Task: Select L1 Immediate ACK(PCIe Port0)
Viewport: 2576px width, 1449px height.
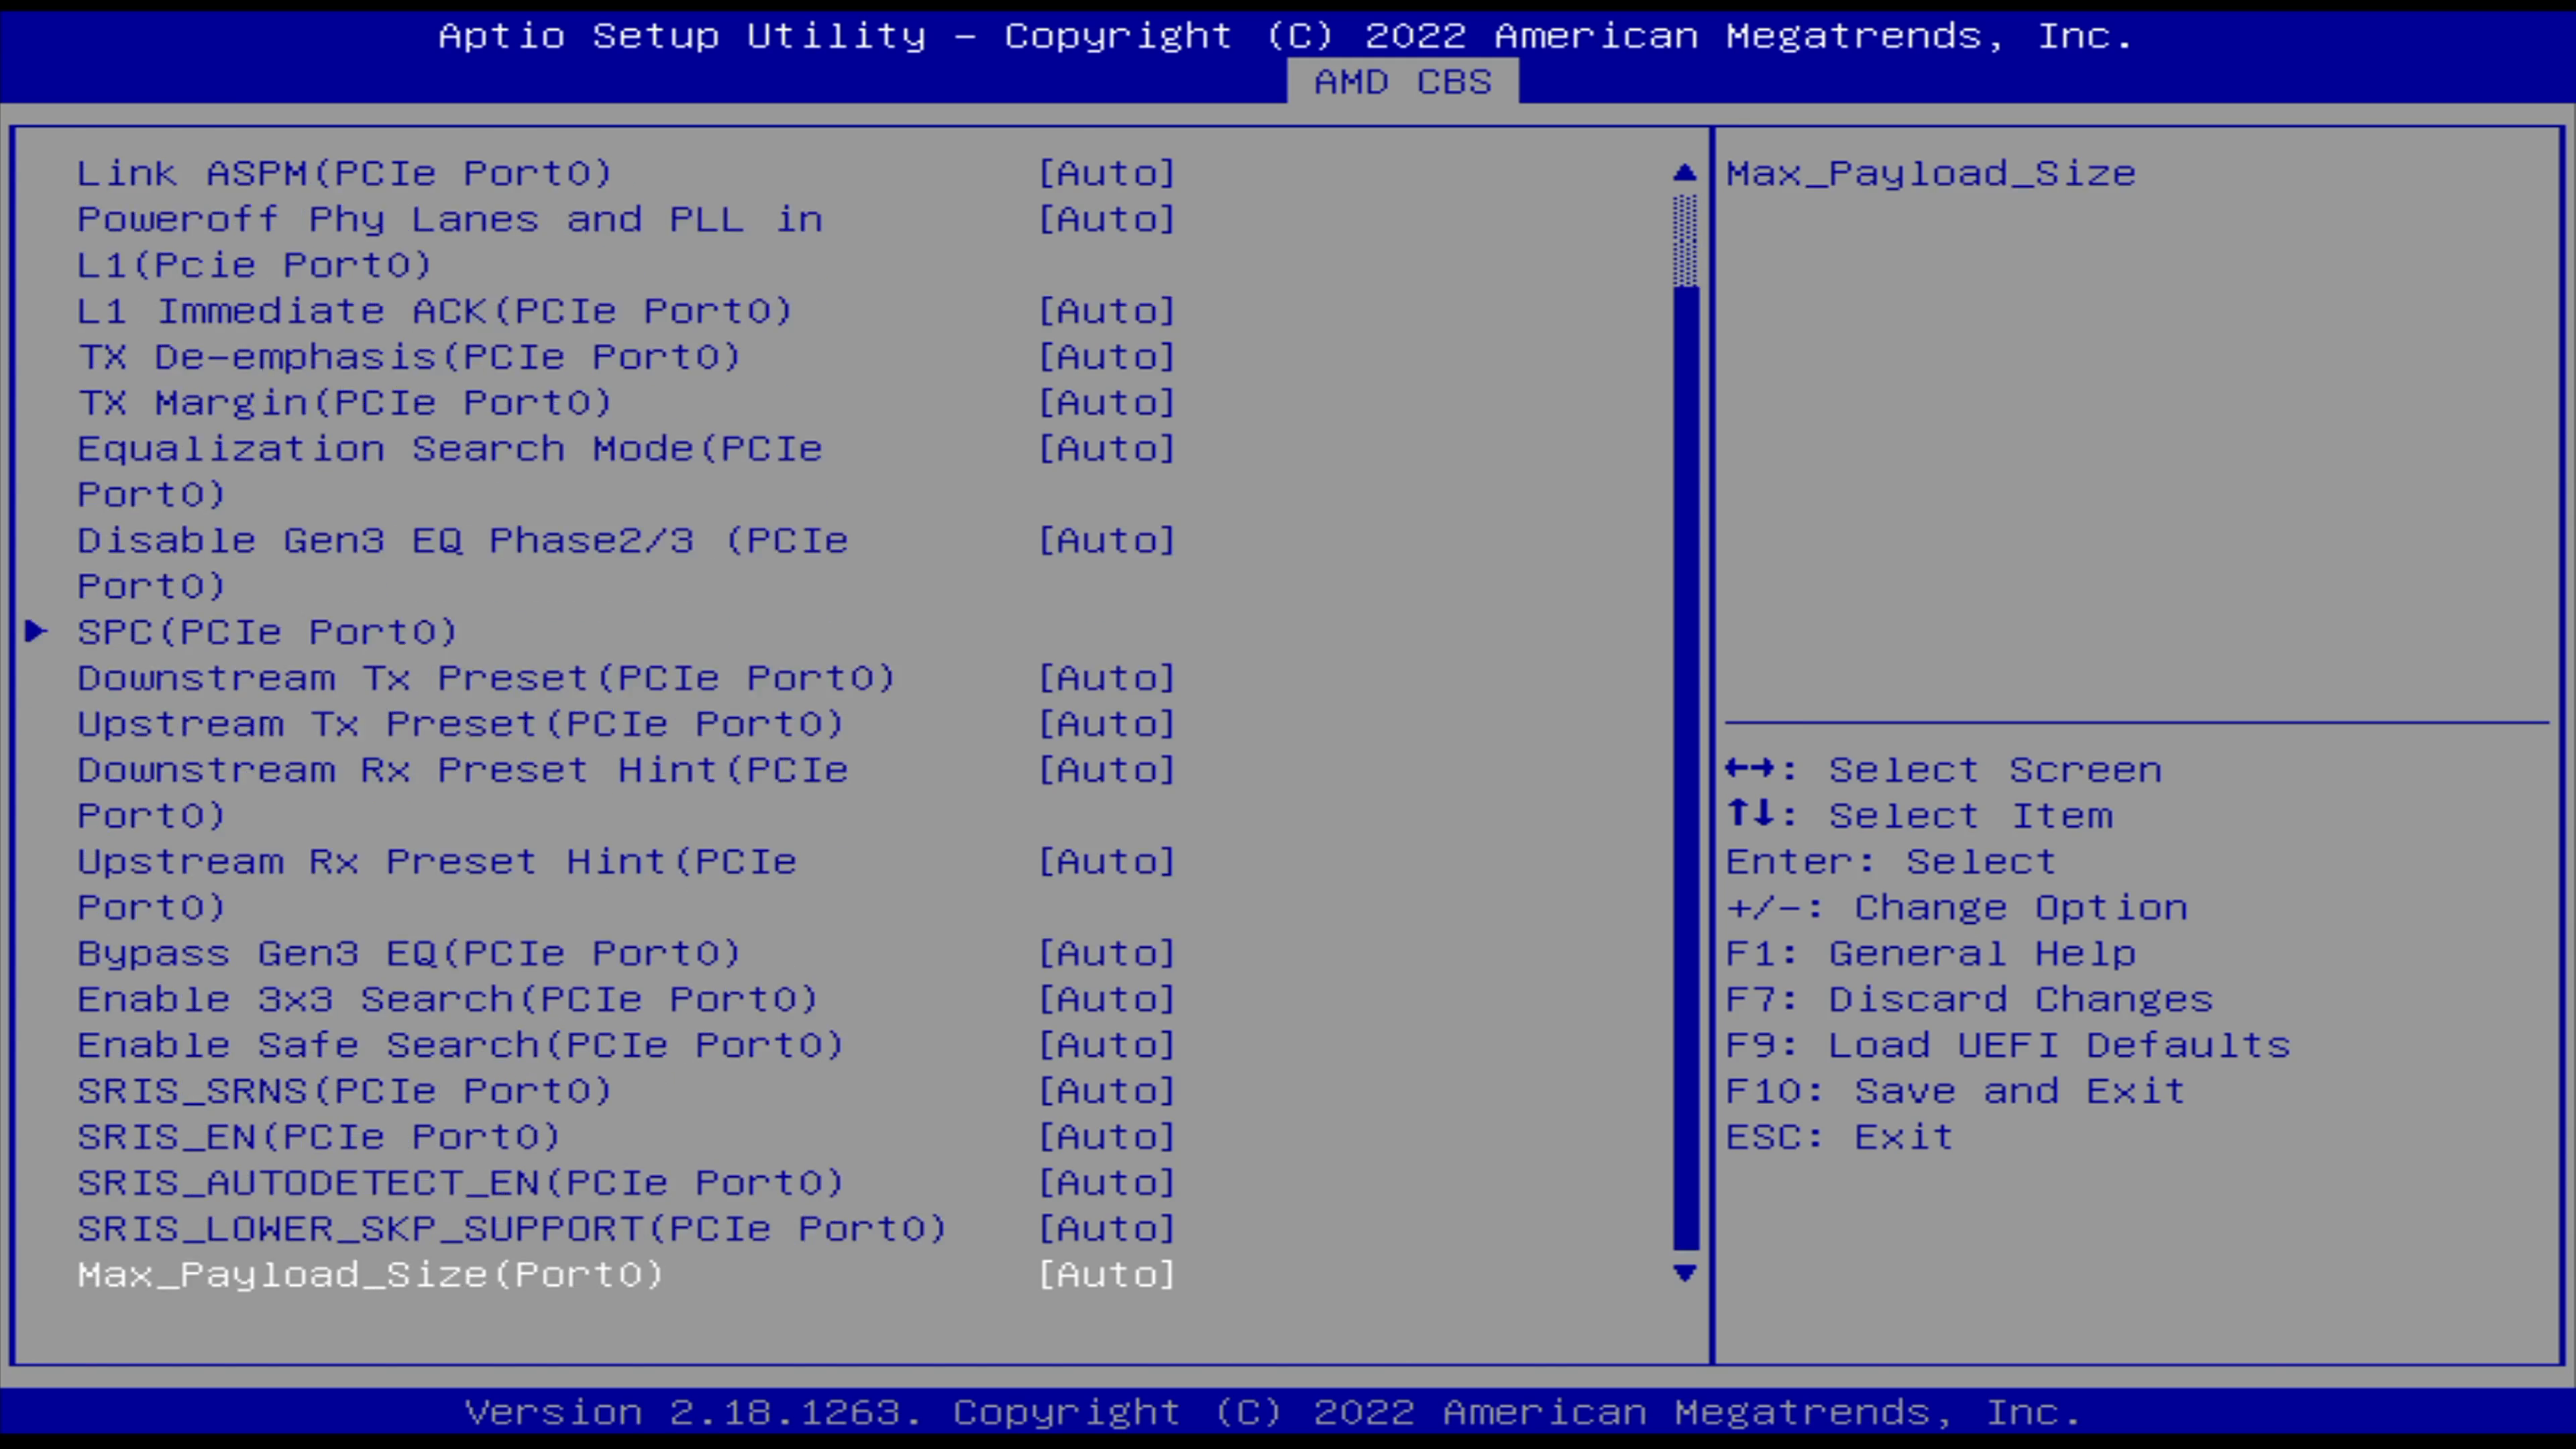Action: coord(435,311)
